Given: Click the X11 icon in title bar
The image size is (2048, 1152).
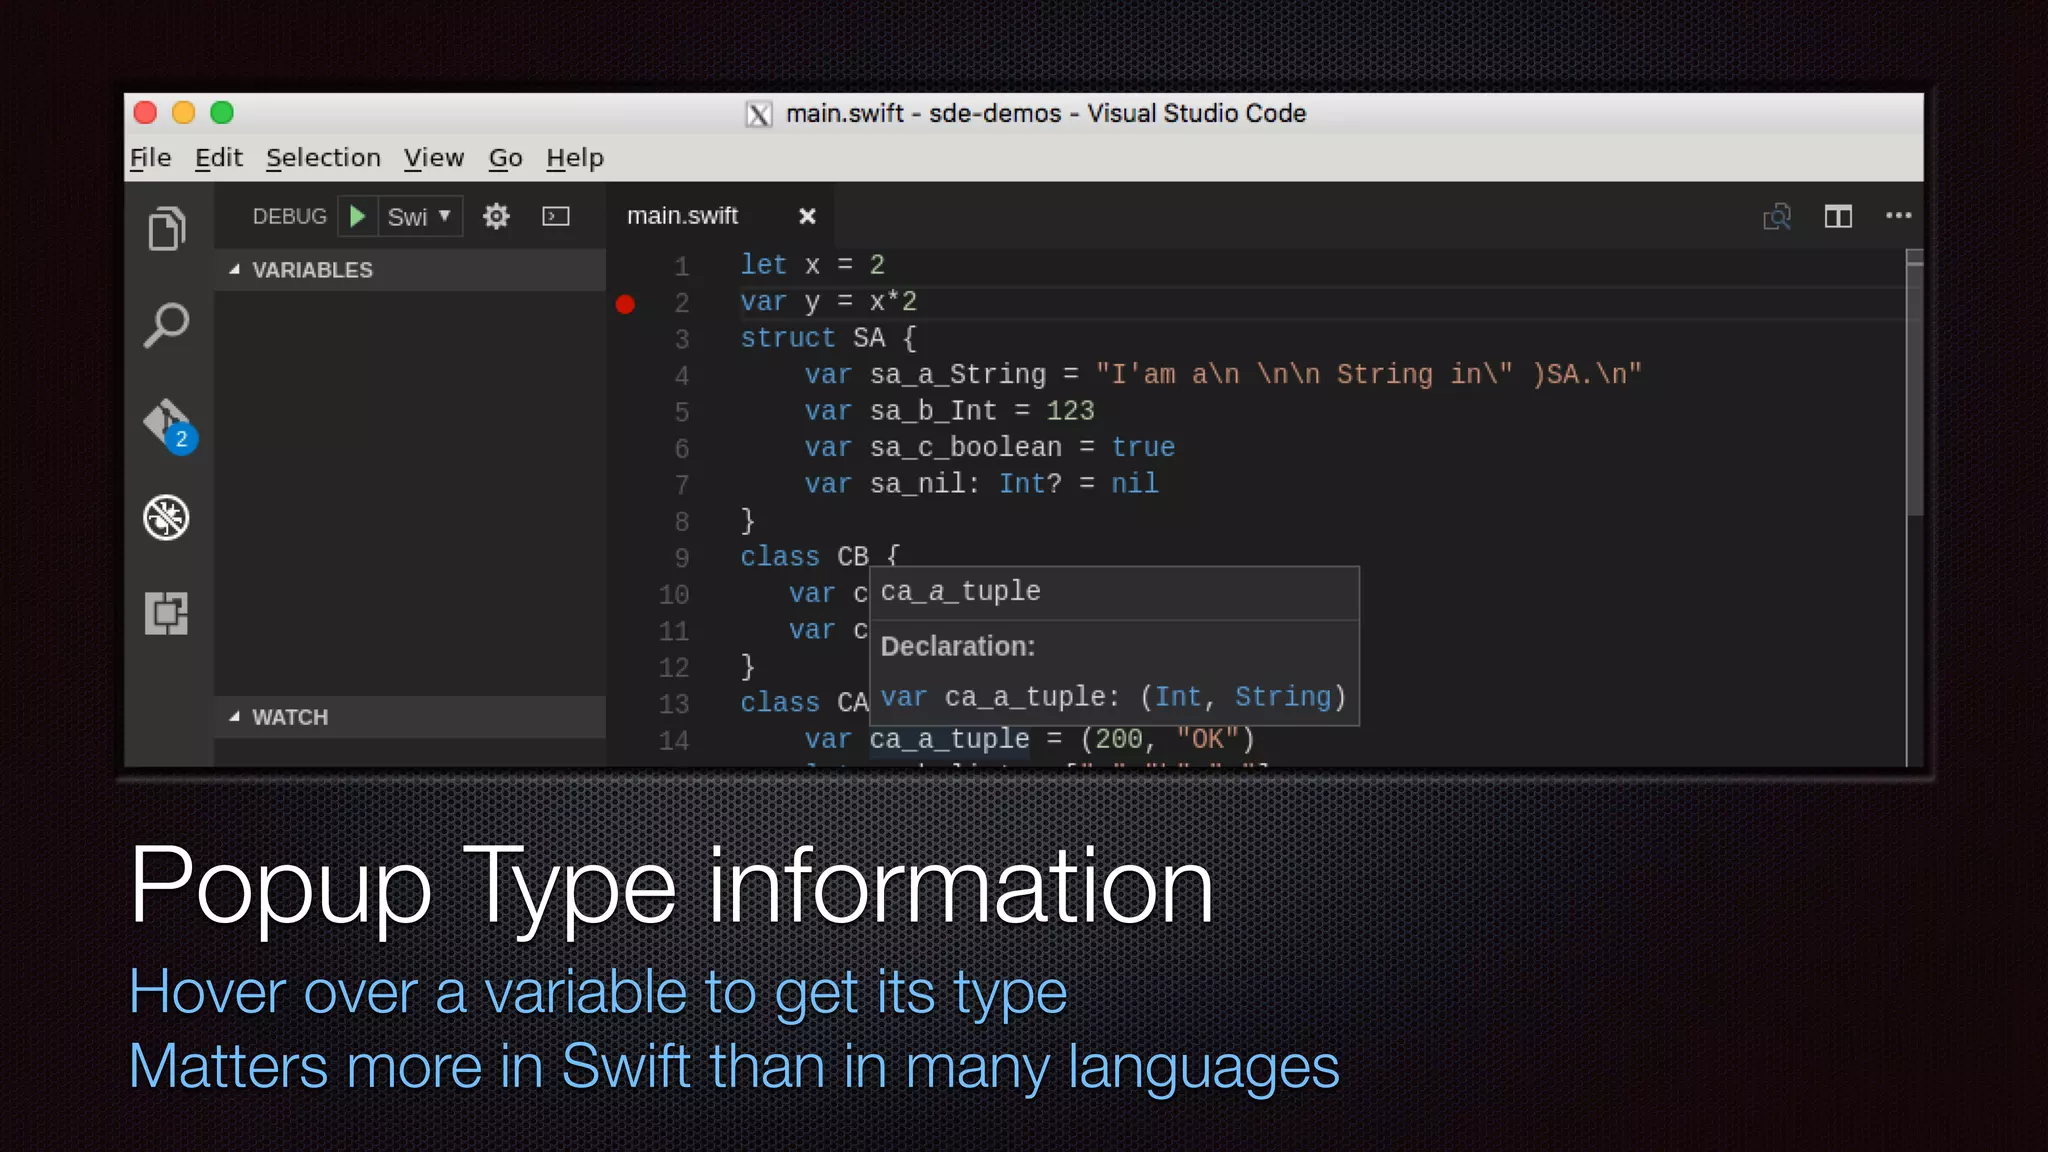Looking at the screenshot, I should pos(759,114).
